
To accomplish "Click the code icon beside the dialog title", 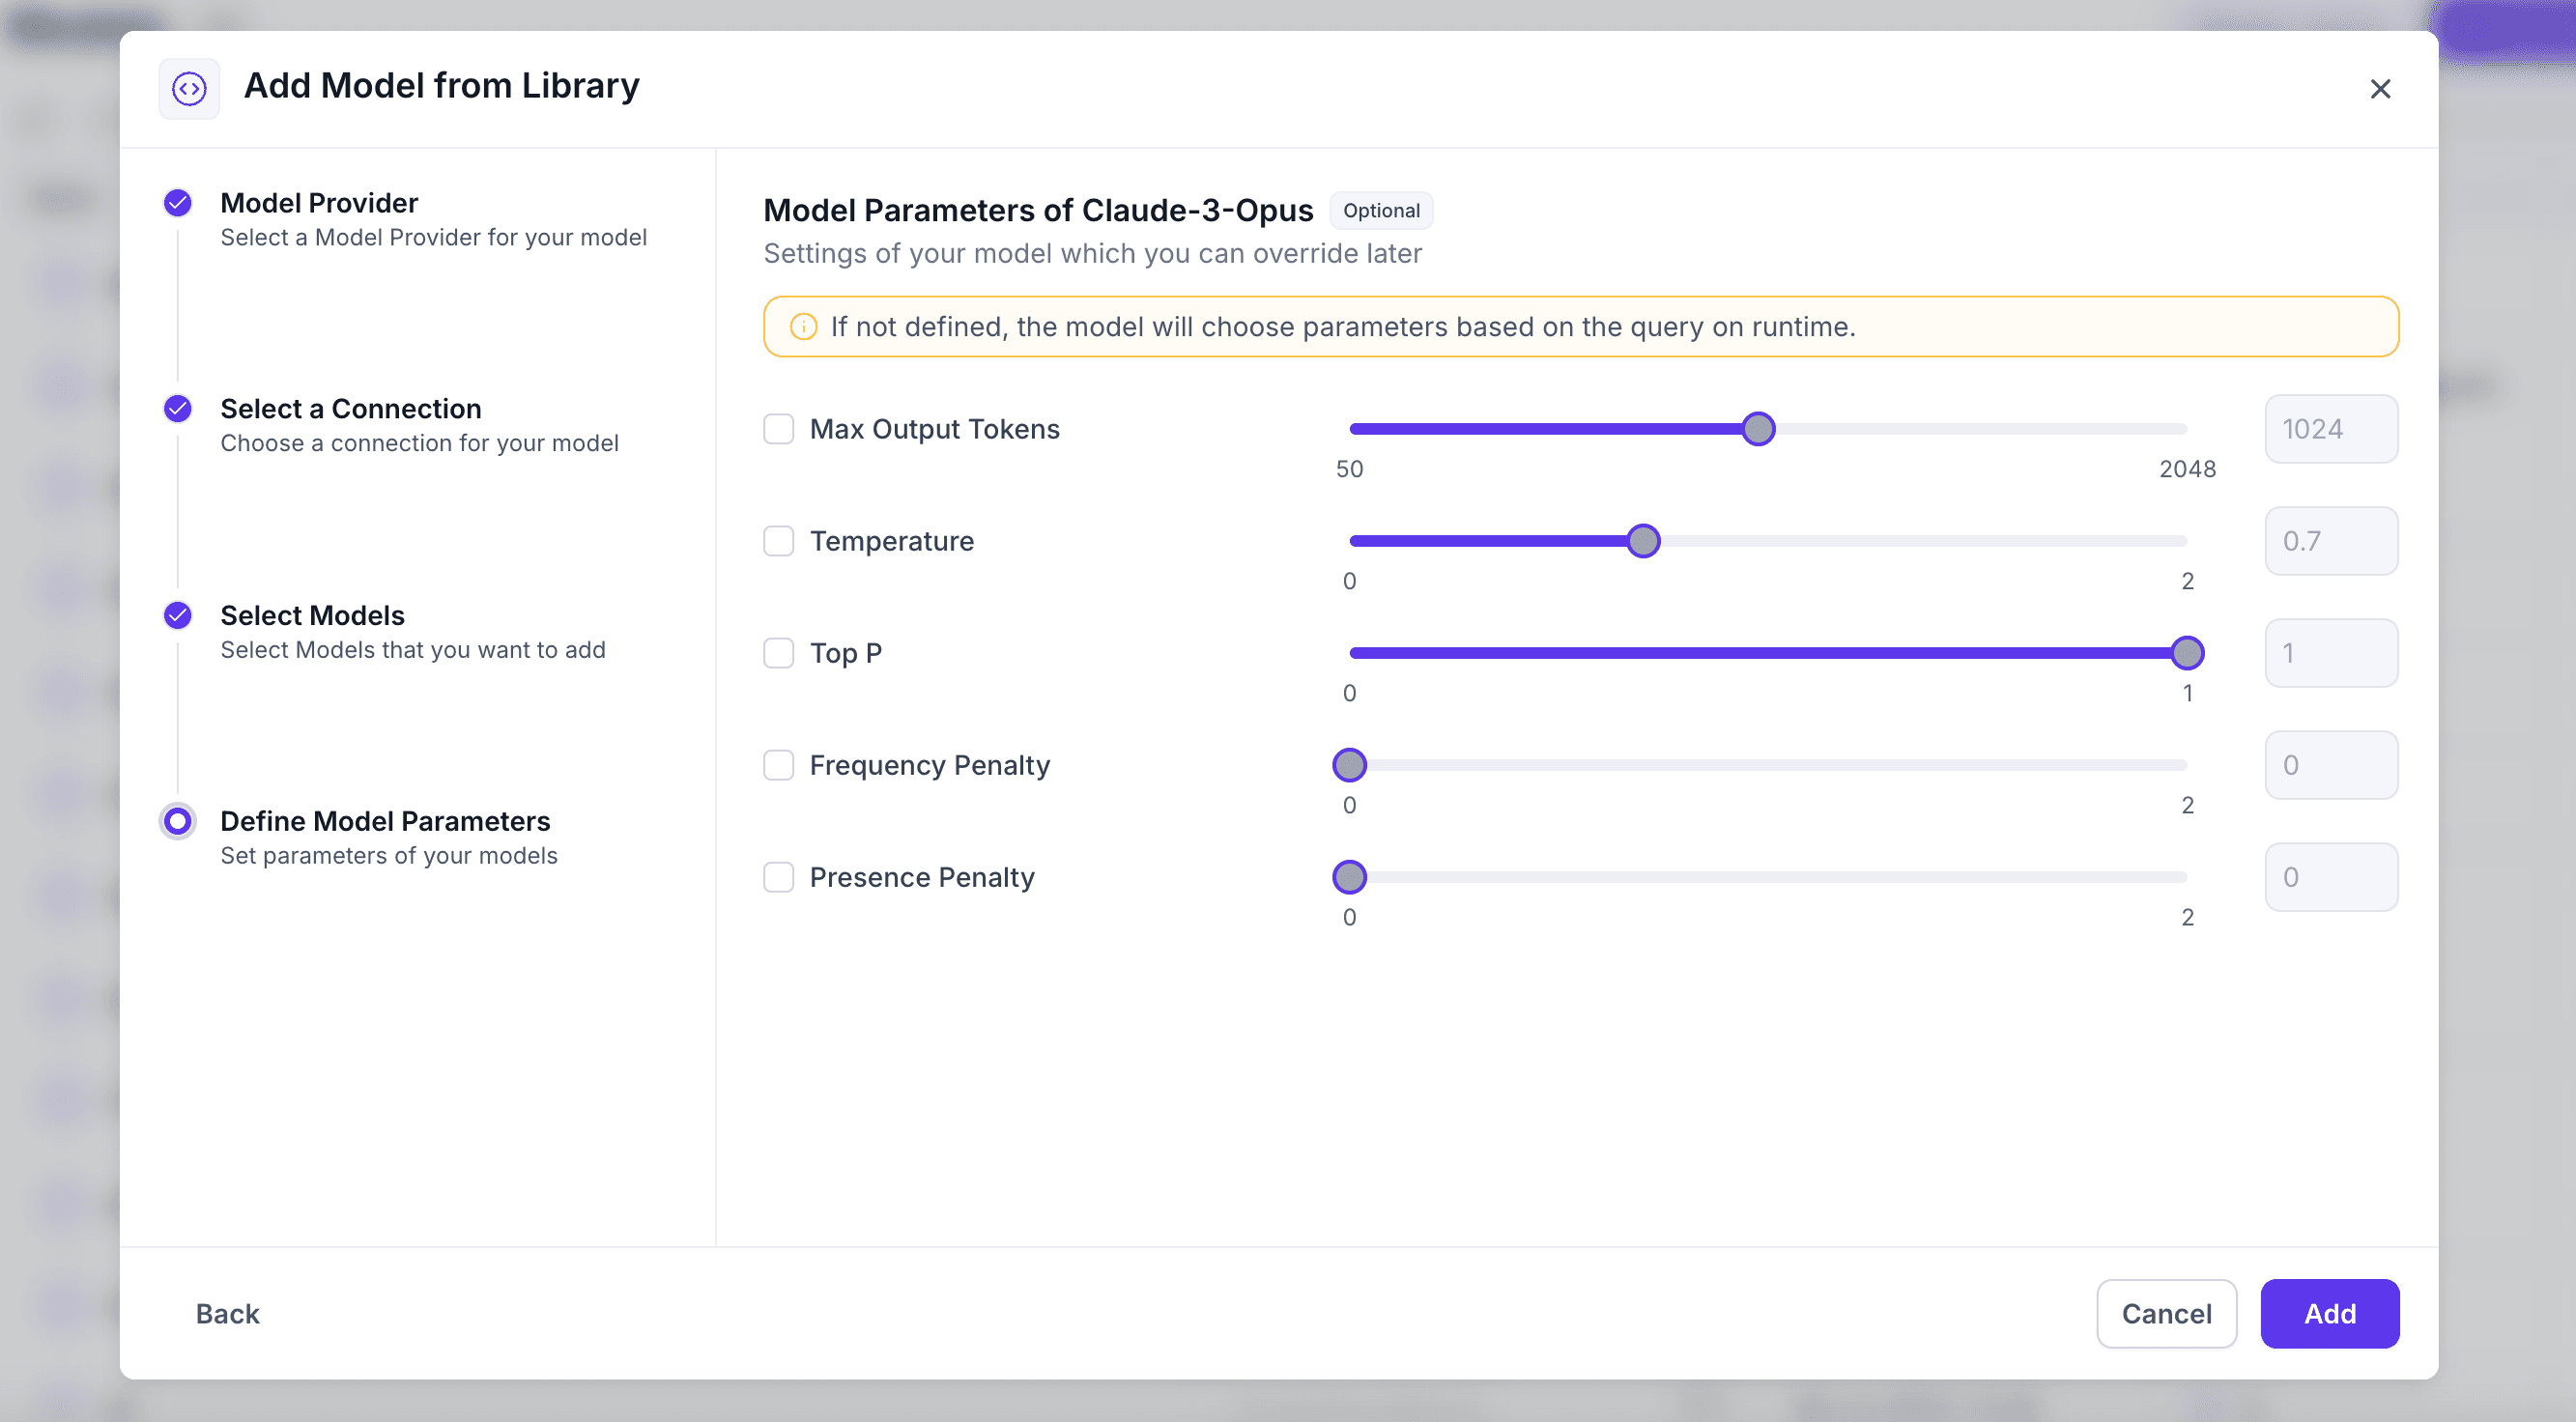I will coord(189,88).
